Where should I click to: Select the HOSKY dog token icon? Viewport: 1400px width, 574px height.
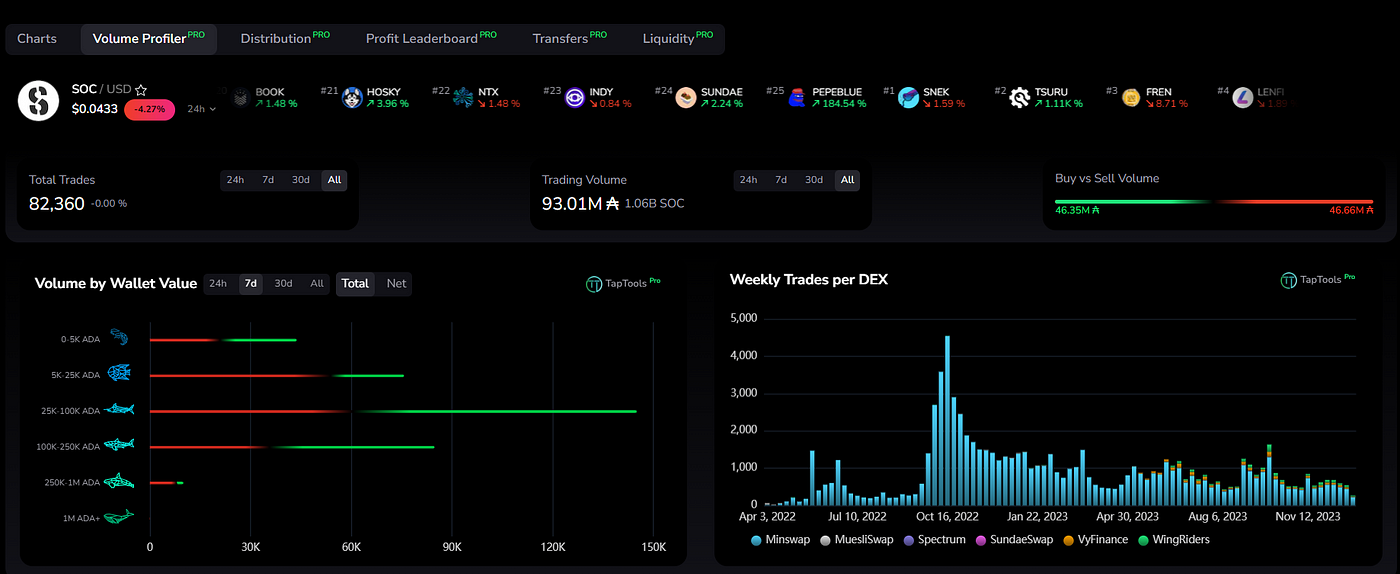click(352, 97)
